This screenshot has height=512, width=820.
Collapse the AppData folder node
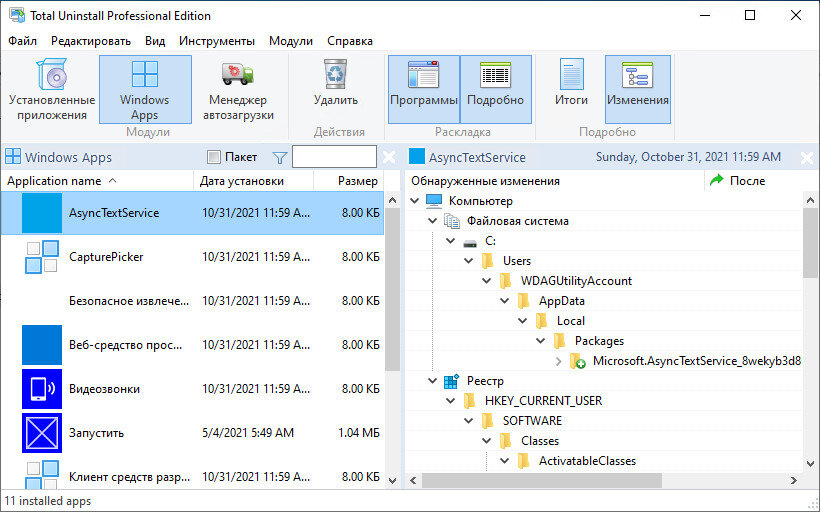tap(505, 301)
